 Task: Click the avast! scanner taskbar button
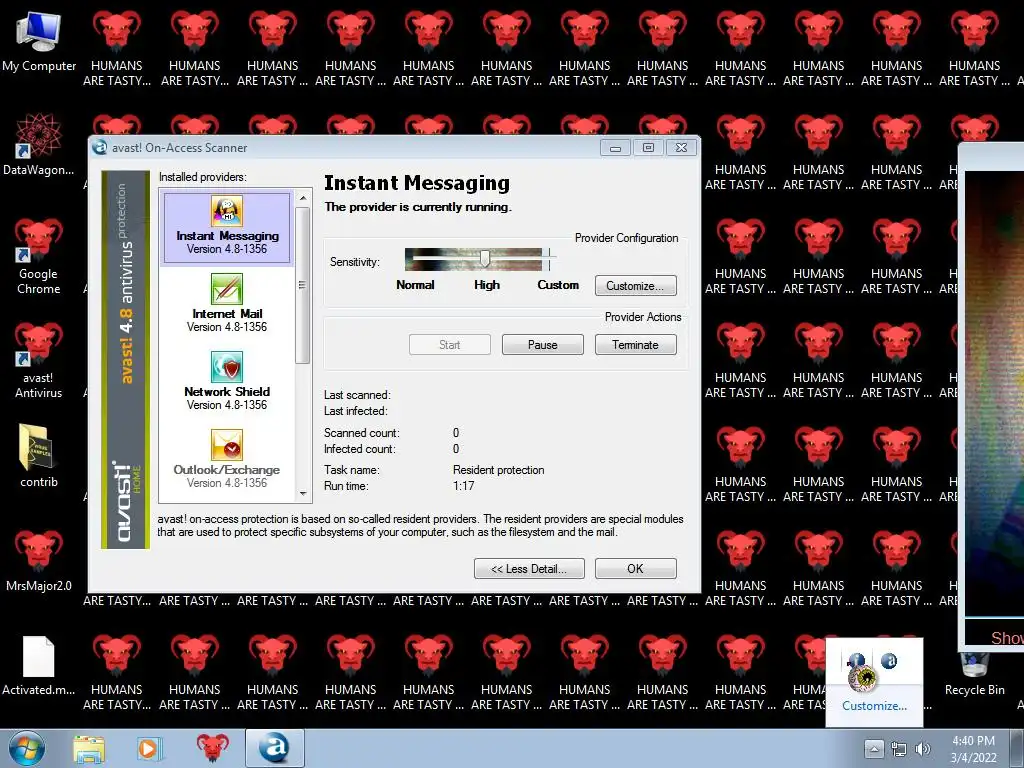click(x=274, y=748)
